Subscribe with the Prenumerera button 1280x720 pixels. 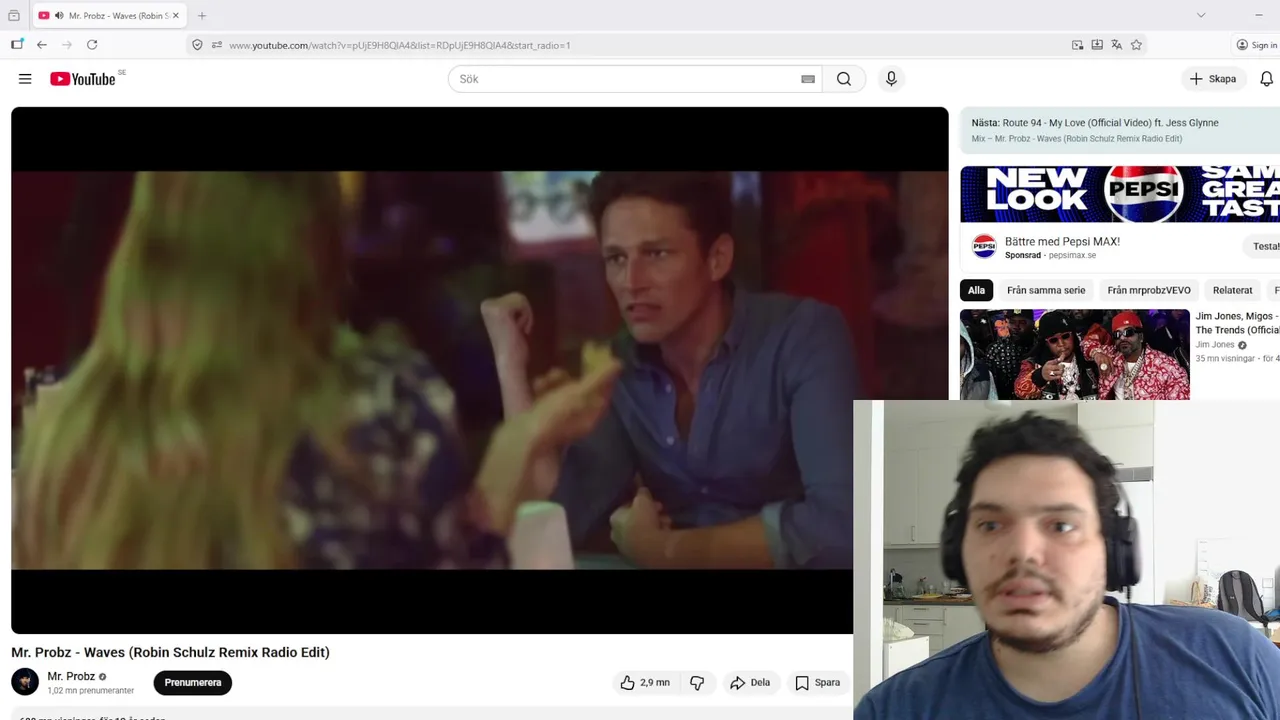pos(193,683)
